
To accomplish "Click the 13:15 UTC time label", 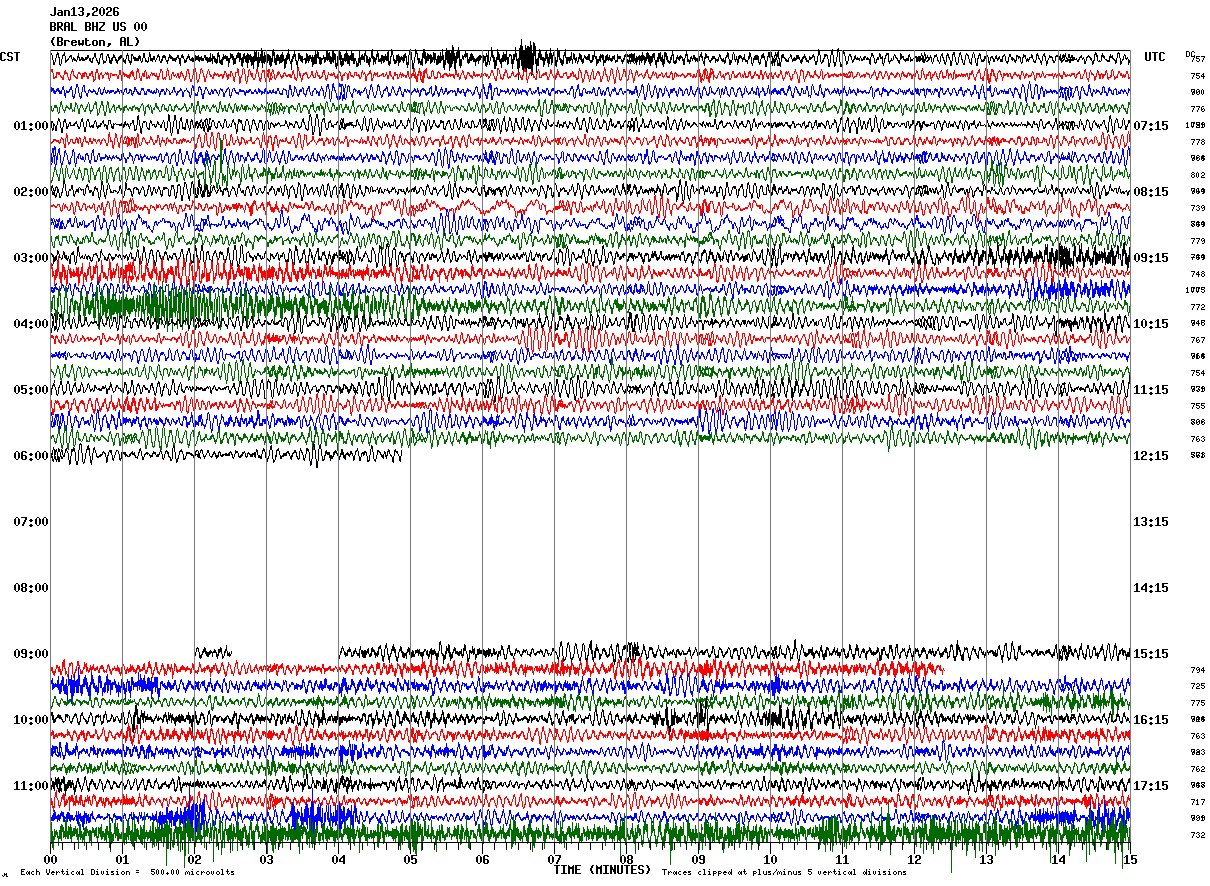I will tap(1151, 522).
